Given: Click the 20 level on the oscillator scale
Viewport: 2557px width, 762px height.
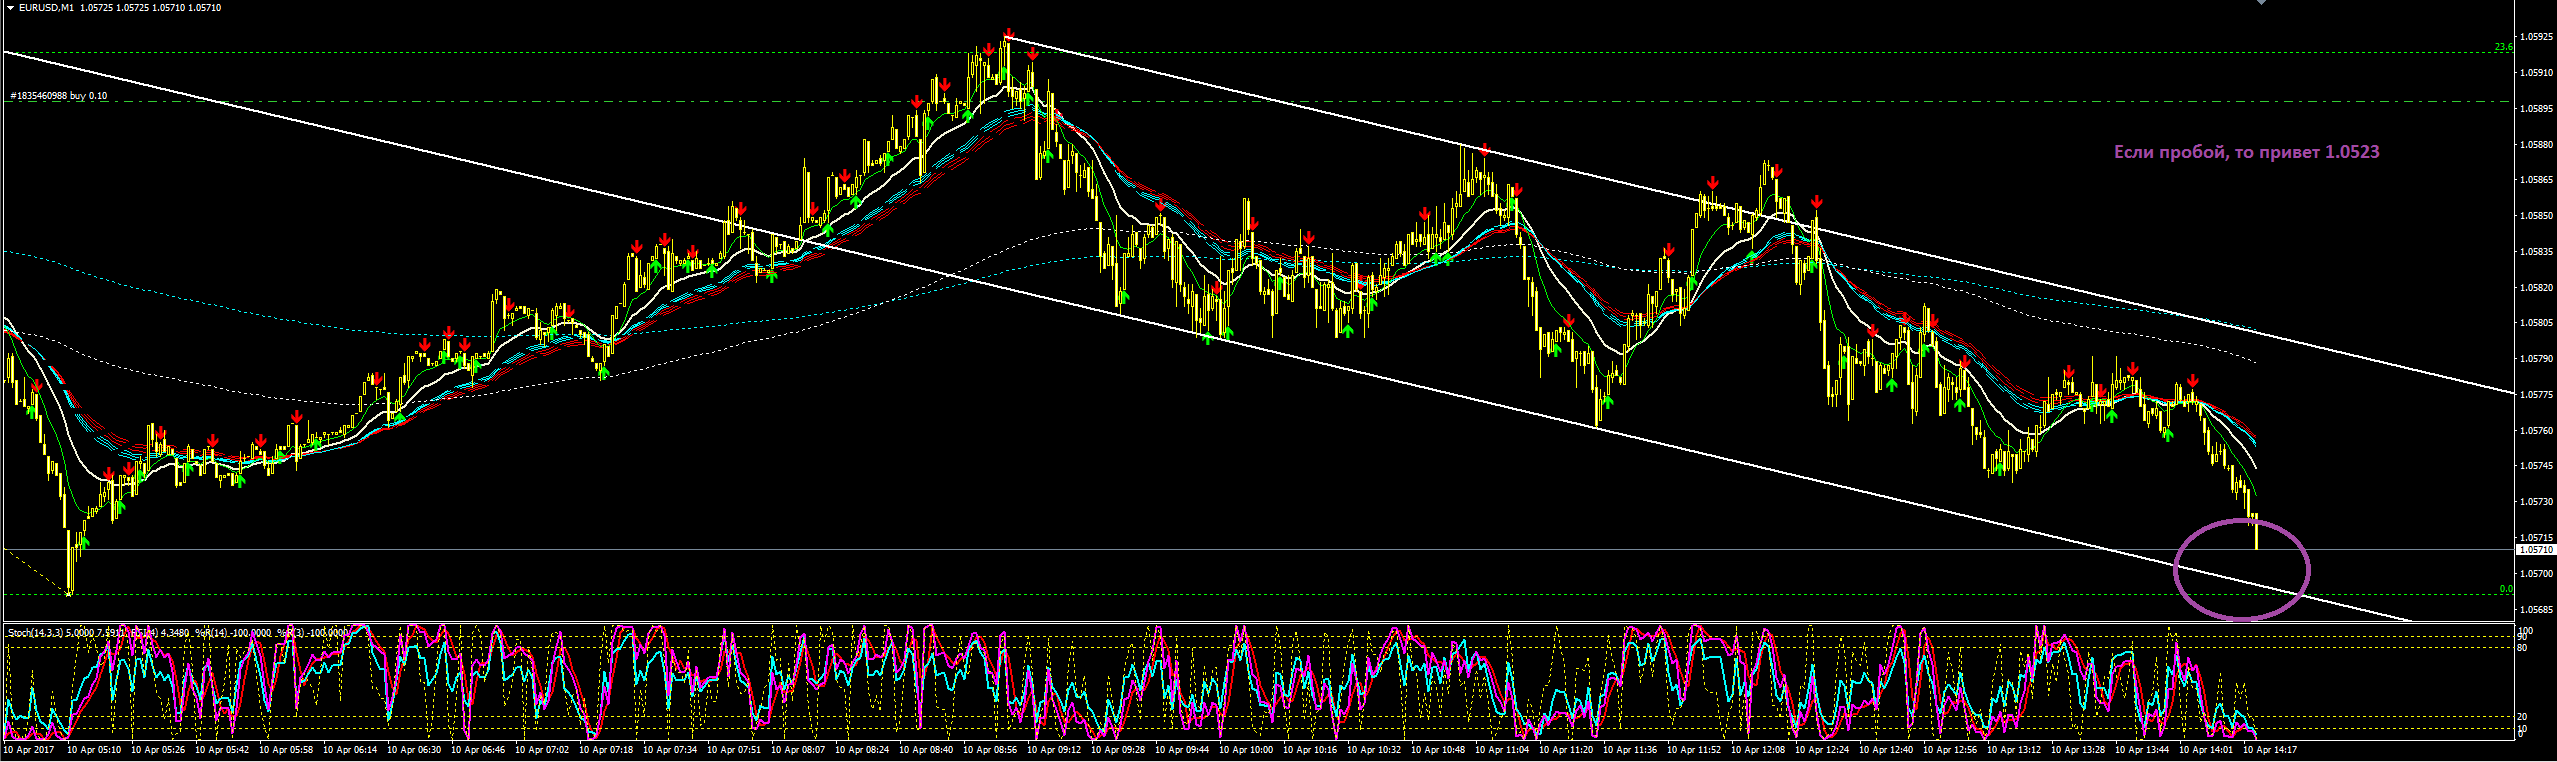Looking at the screenshot, I should coord(2524,717).
